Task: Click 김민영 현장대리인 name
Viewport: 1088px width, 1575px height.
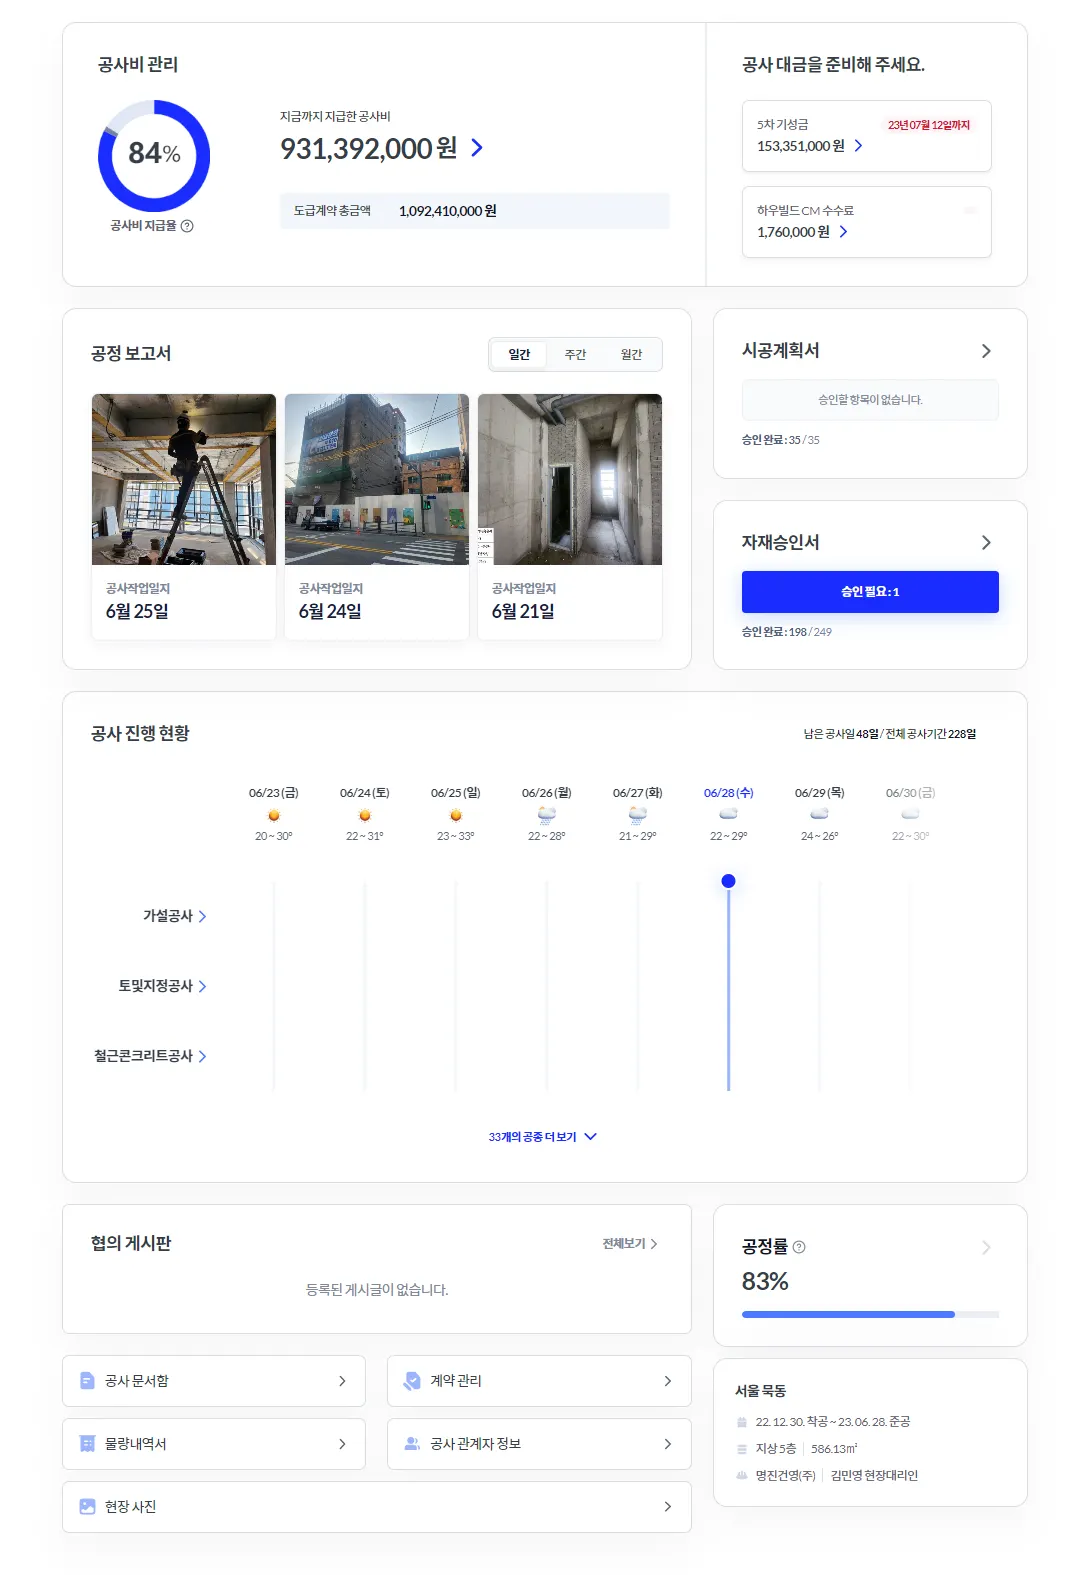Action: point(874,1476)
